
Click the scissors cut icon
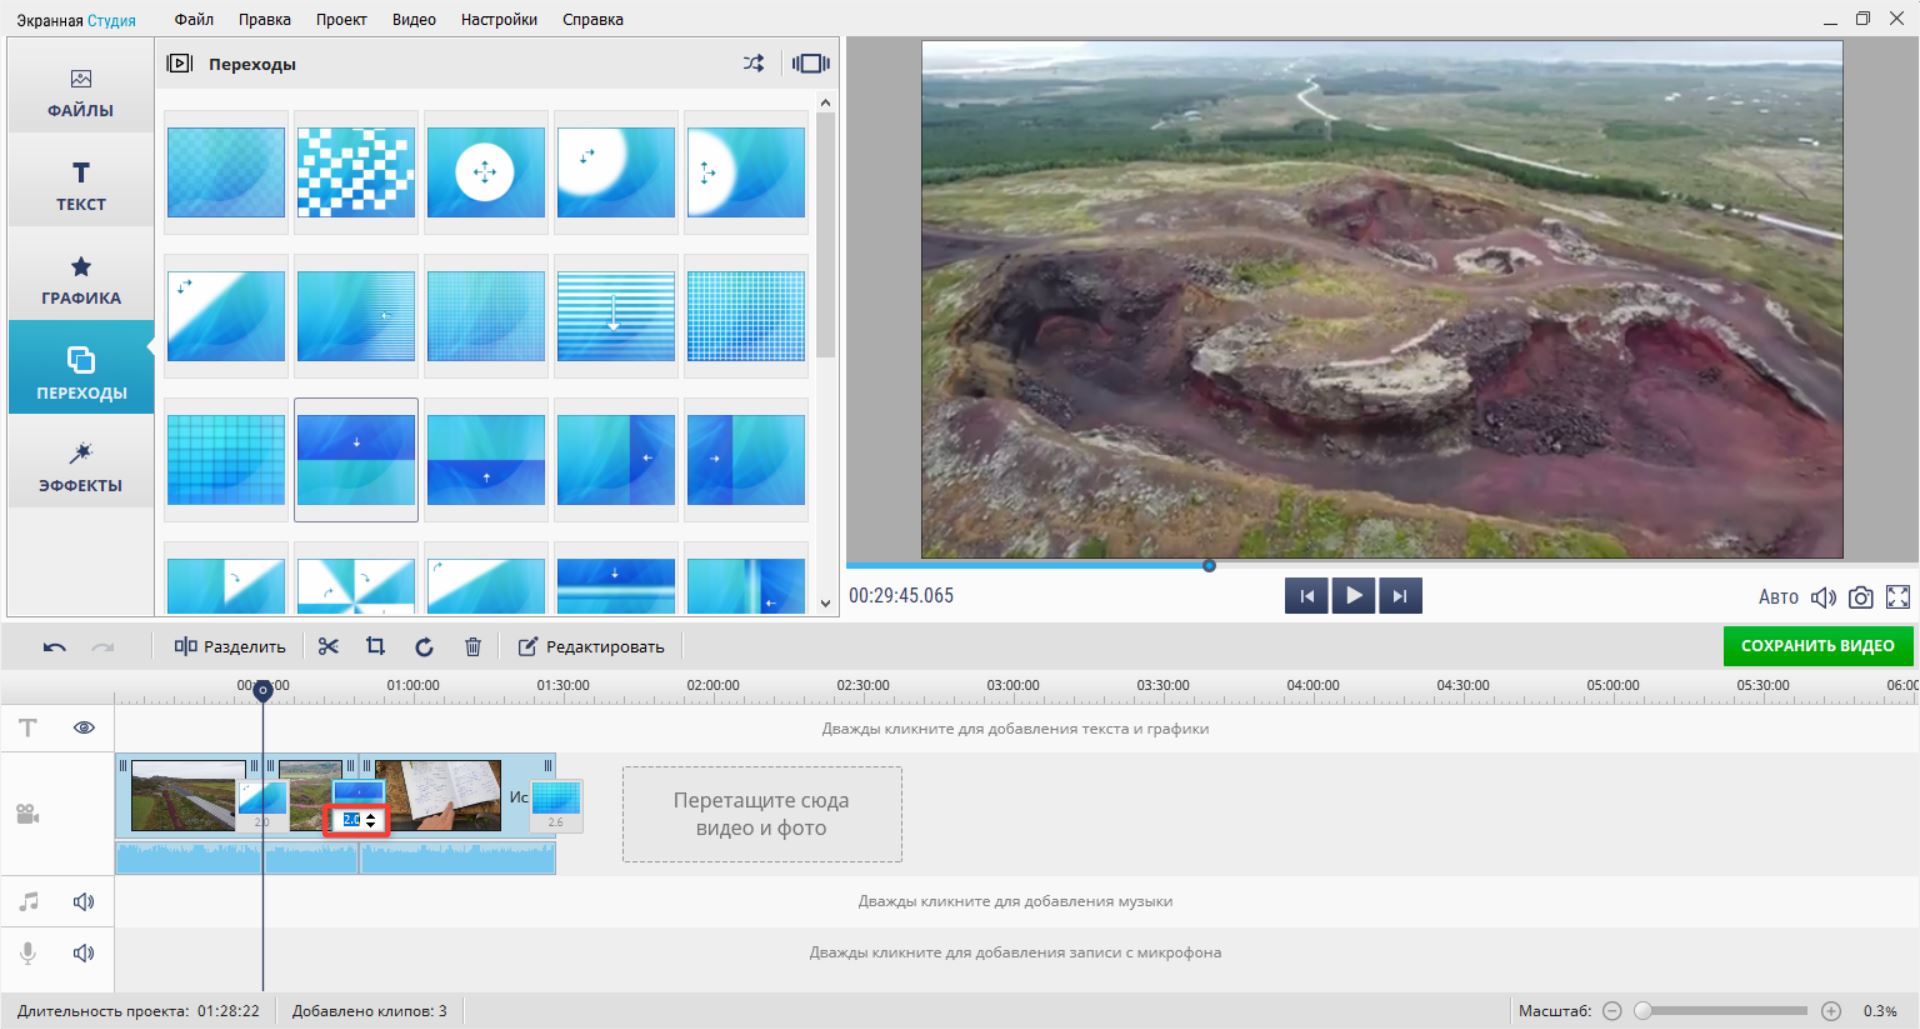point(328,647)
